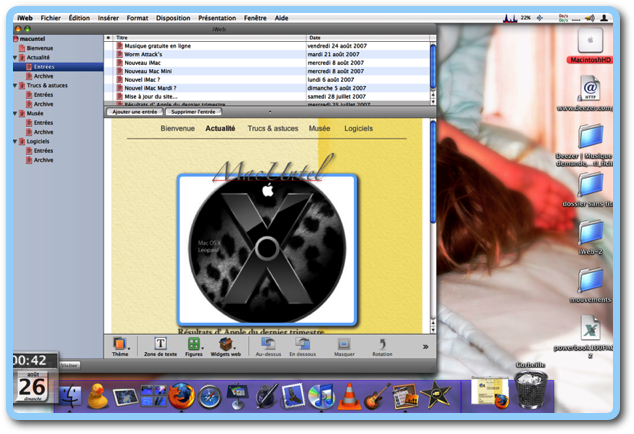Launch the yellow duck app in Dock
634x434 pixels.
pyautogui.click(x=97, y=396)
